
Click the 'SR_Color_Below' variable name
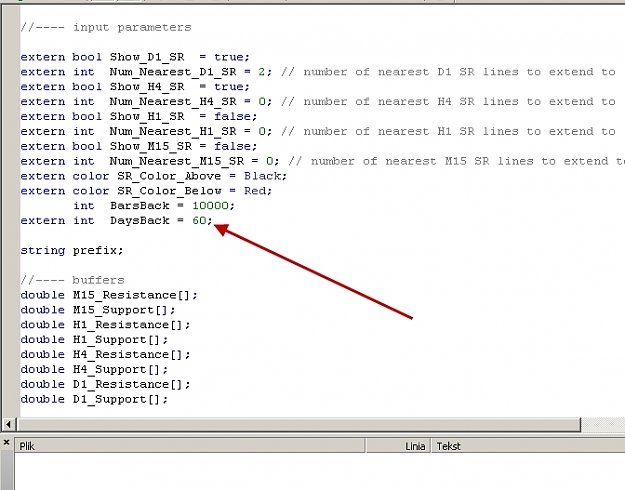pyautogui.click(x=169, y=191)
